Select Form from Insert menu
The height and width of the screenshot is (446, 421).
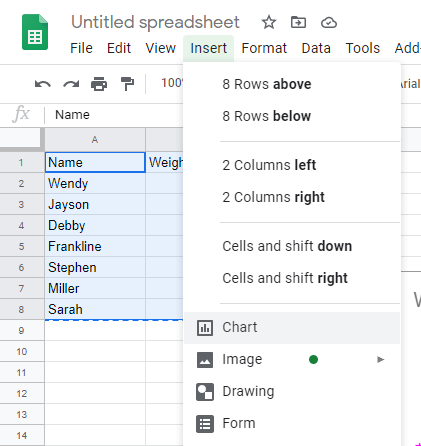click(x=292, y=423)
